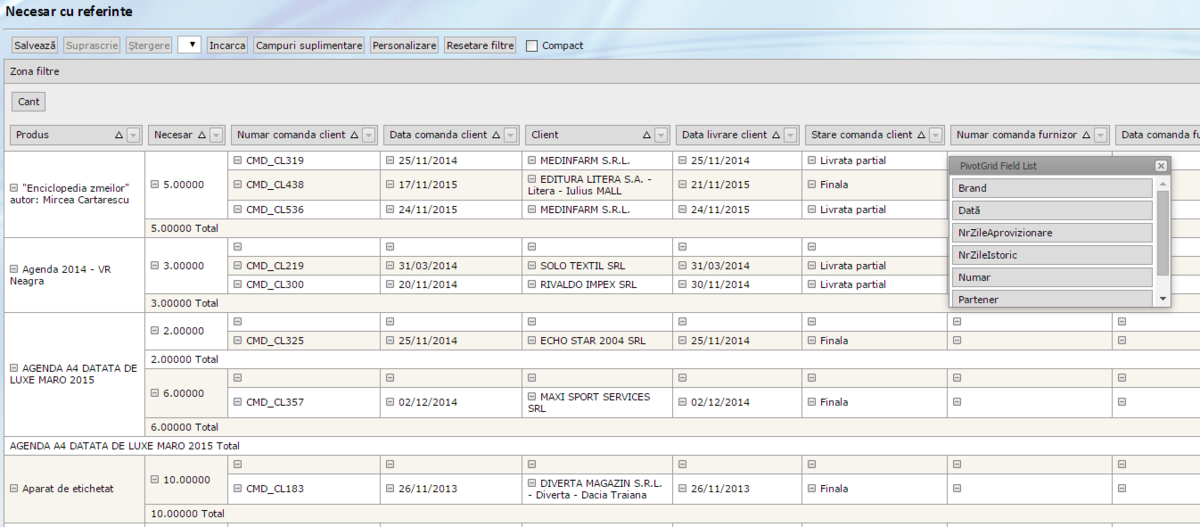Click the sort triangle on Necesar header

coord(201,135)
